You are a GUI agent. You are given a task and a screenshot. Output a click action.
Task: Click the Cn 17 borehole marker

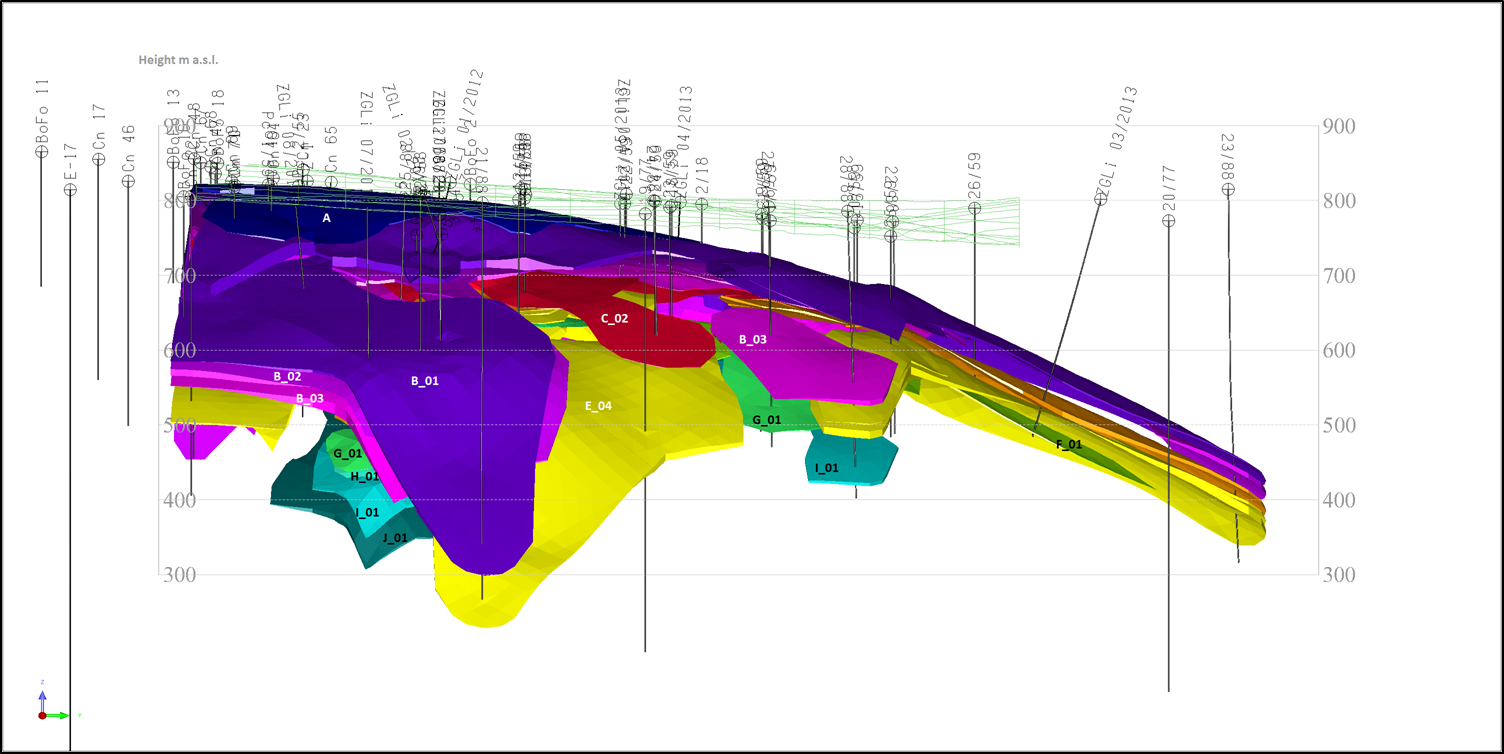[x=98, y=159]
